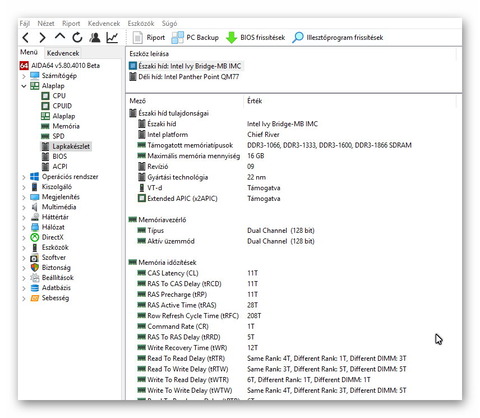Refresh the page with the circular arrow
Image resolution: width=480 pixels, height=418 pixels.
coord(77,37)
